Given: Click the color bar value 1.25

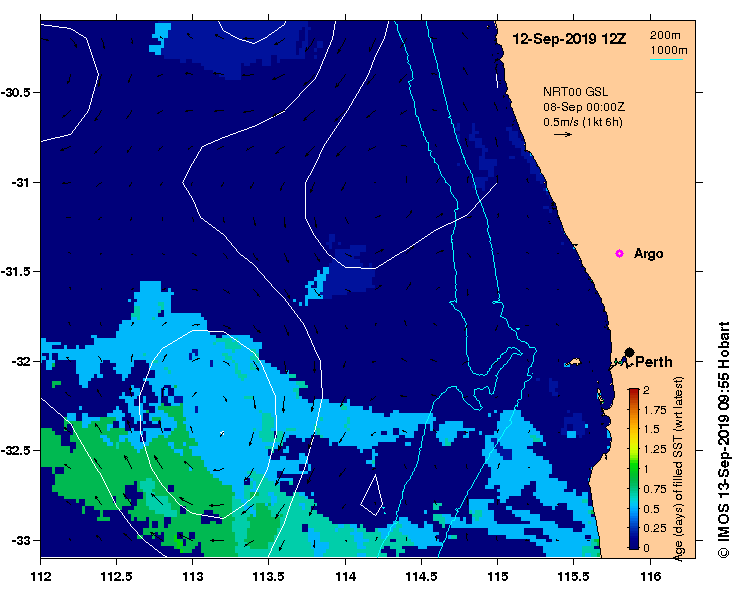Looking at the screenshot, I should pos(655,449).
